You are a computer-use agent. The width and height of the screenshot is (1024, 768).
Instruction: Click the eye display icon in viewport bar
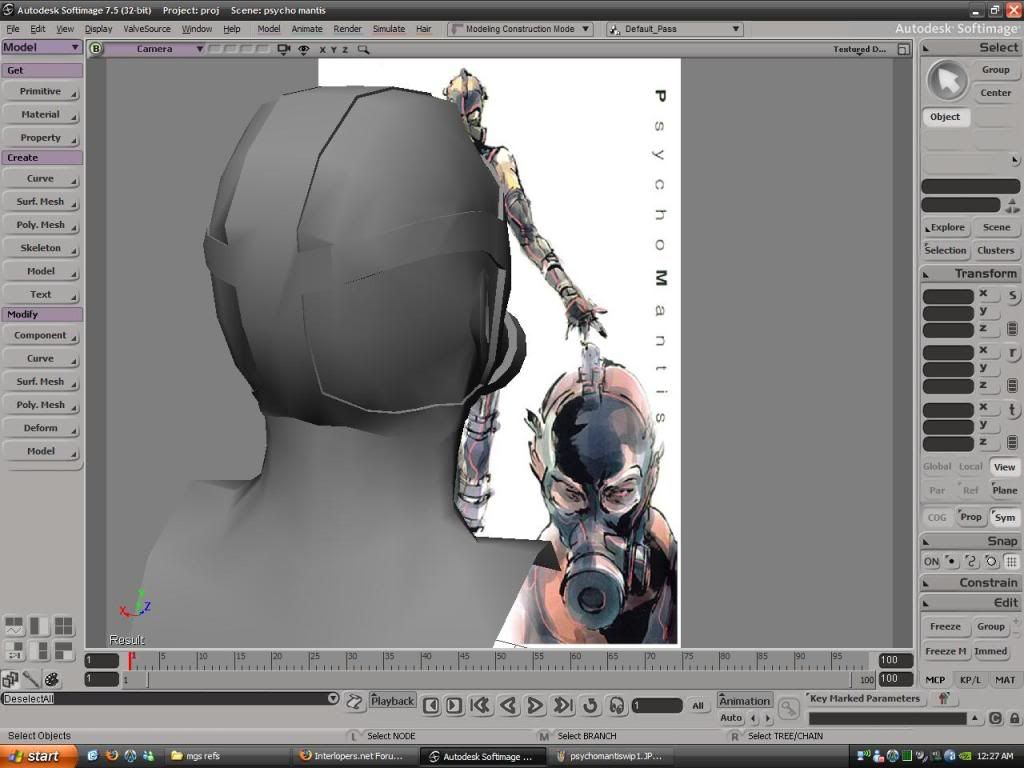click(x=303, y=49)
